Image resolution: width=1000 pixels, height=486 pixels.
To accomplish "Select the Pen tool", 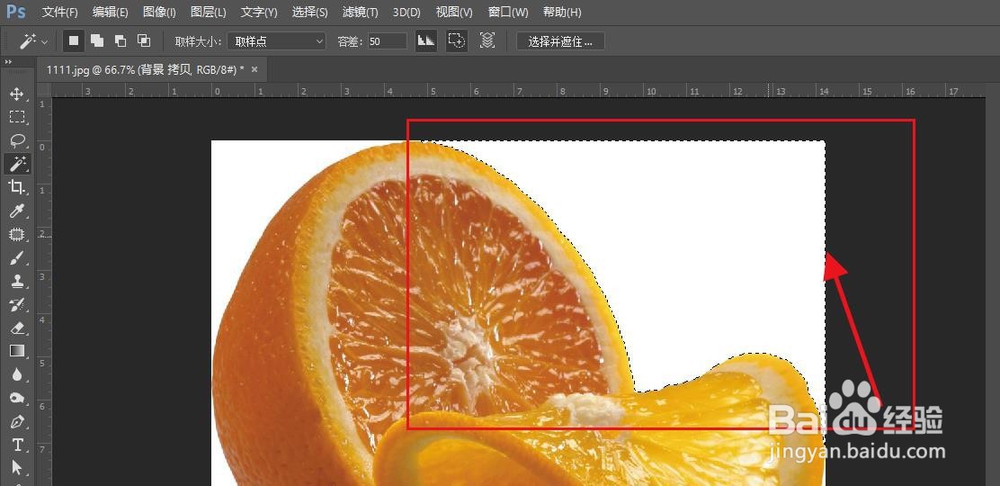I will click(17, 422).
